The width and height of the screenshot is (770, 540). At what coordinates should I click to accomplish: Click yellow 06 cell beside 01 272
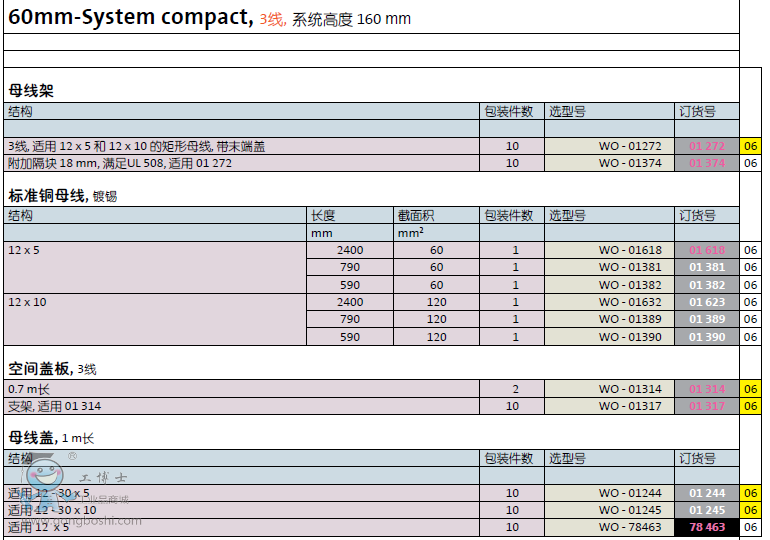pyautogui.click(x=751, y=146)
